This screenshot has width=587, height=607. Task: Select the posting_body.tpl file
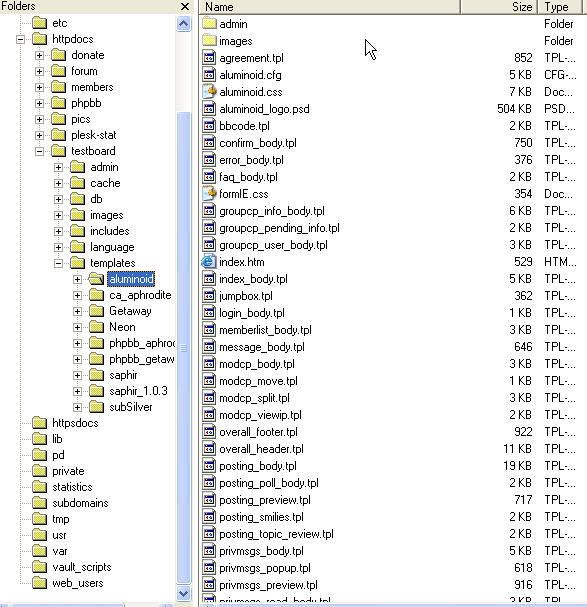[x=258, y=466]
